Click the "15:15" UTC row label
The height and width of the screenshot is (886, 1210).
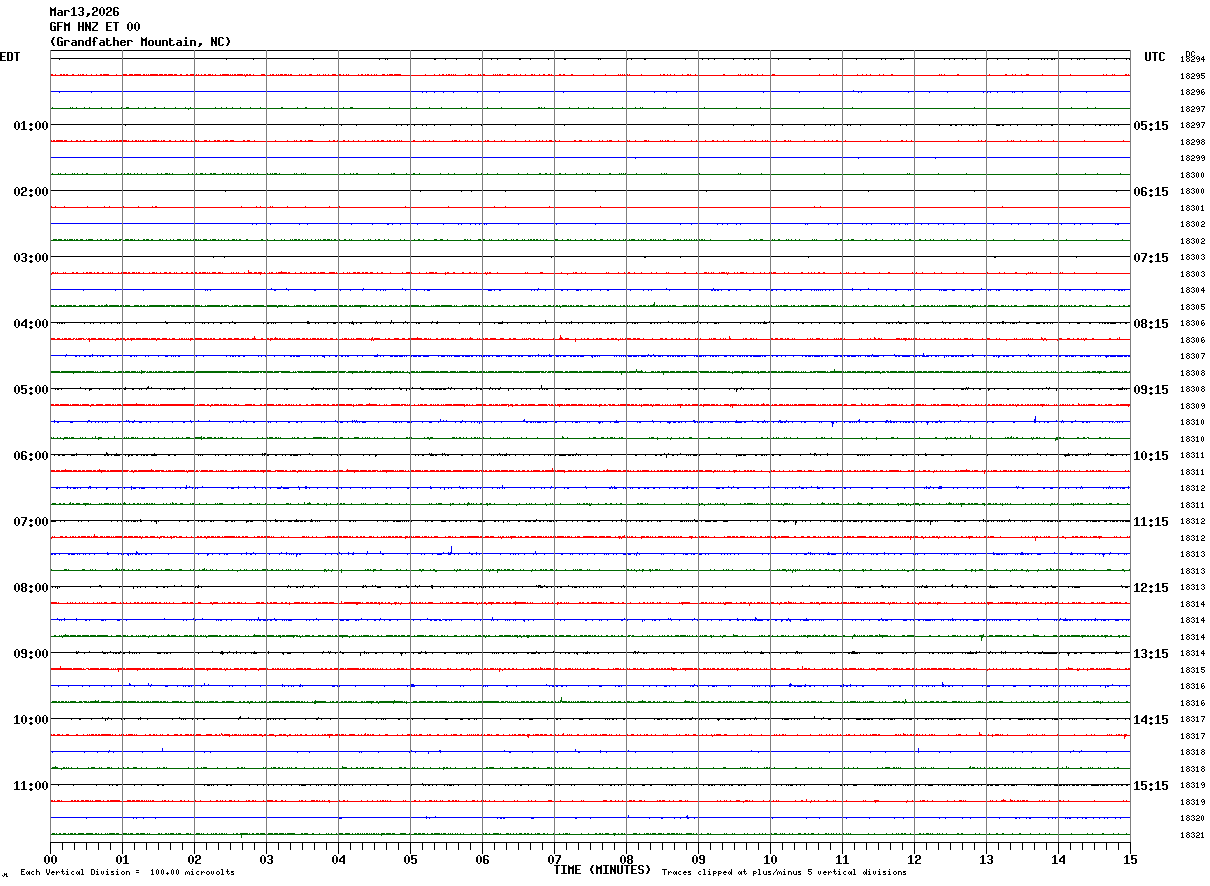pyautogui.click(x=1151, y=786)
